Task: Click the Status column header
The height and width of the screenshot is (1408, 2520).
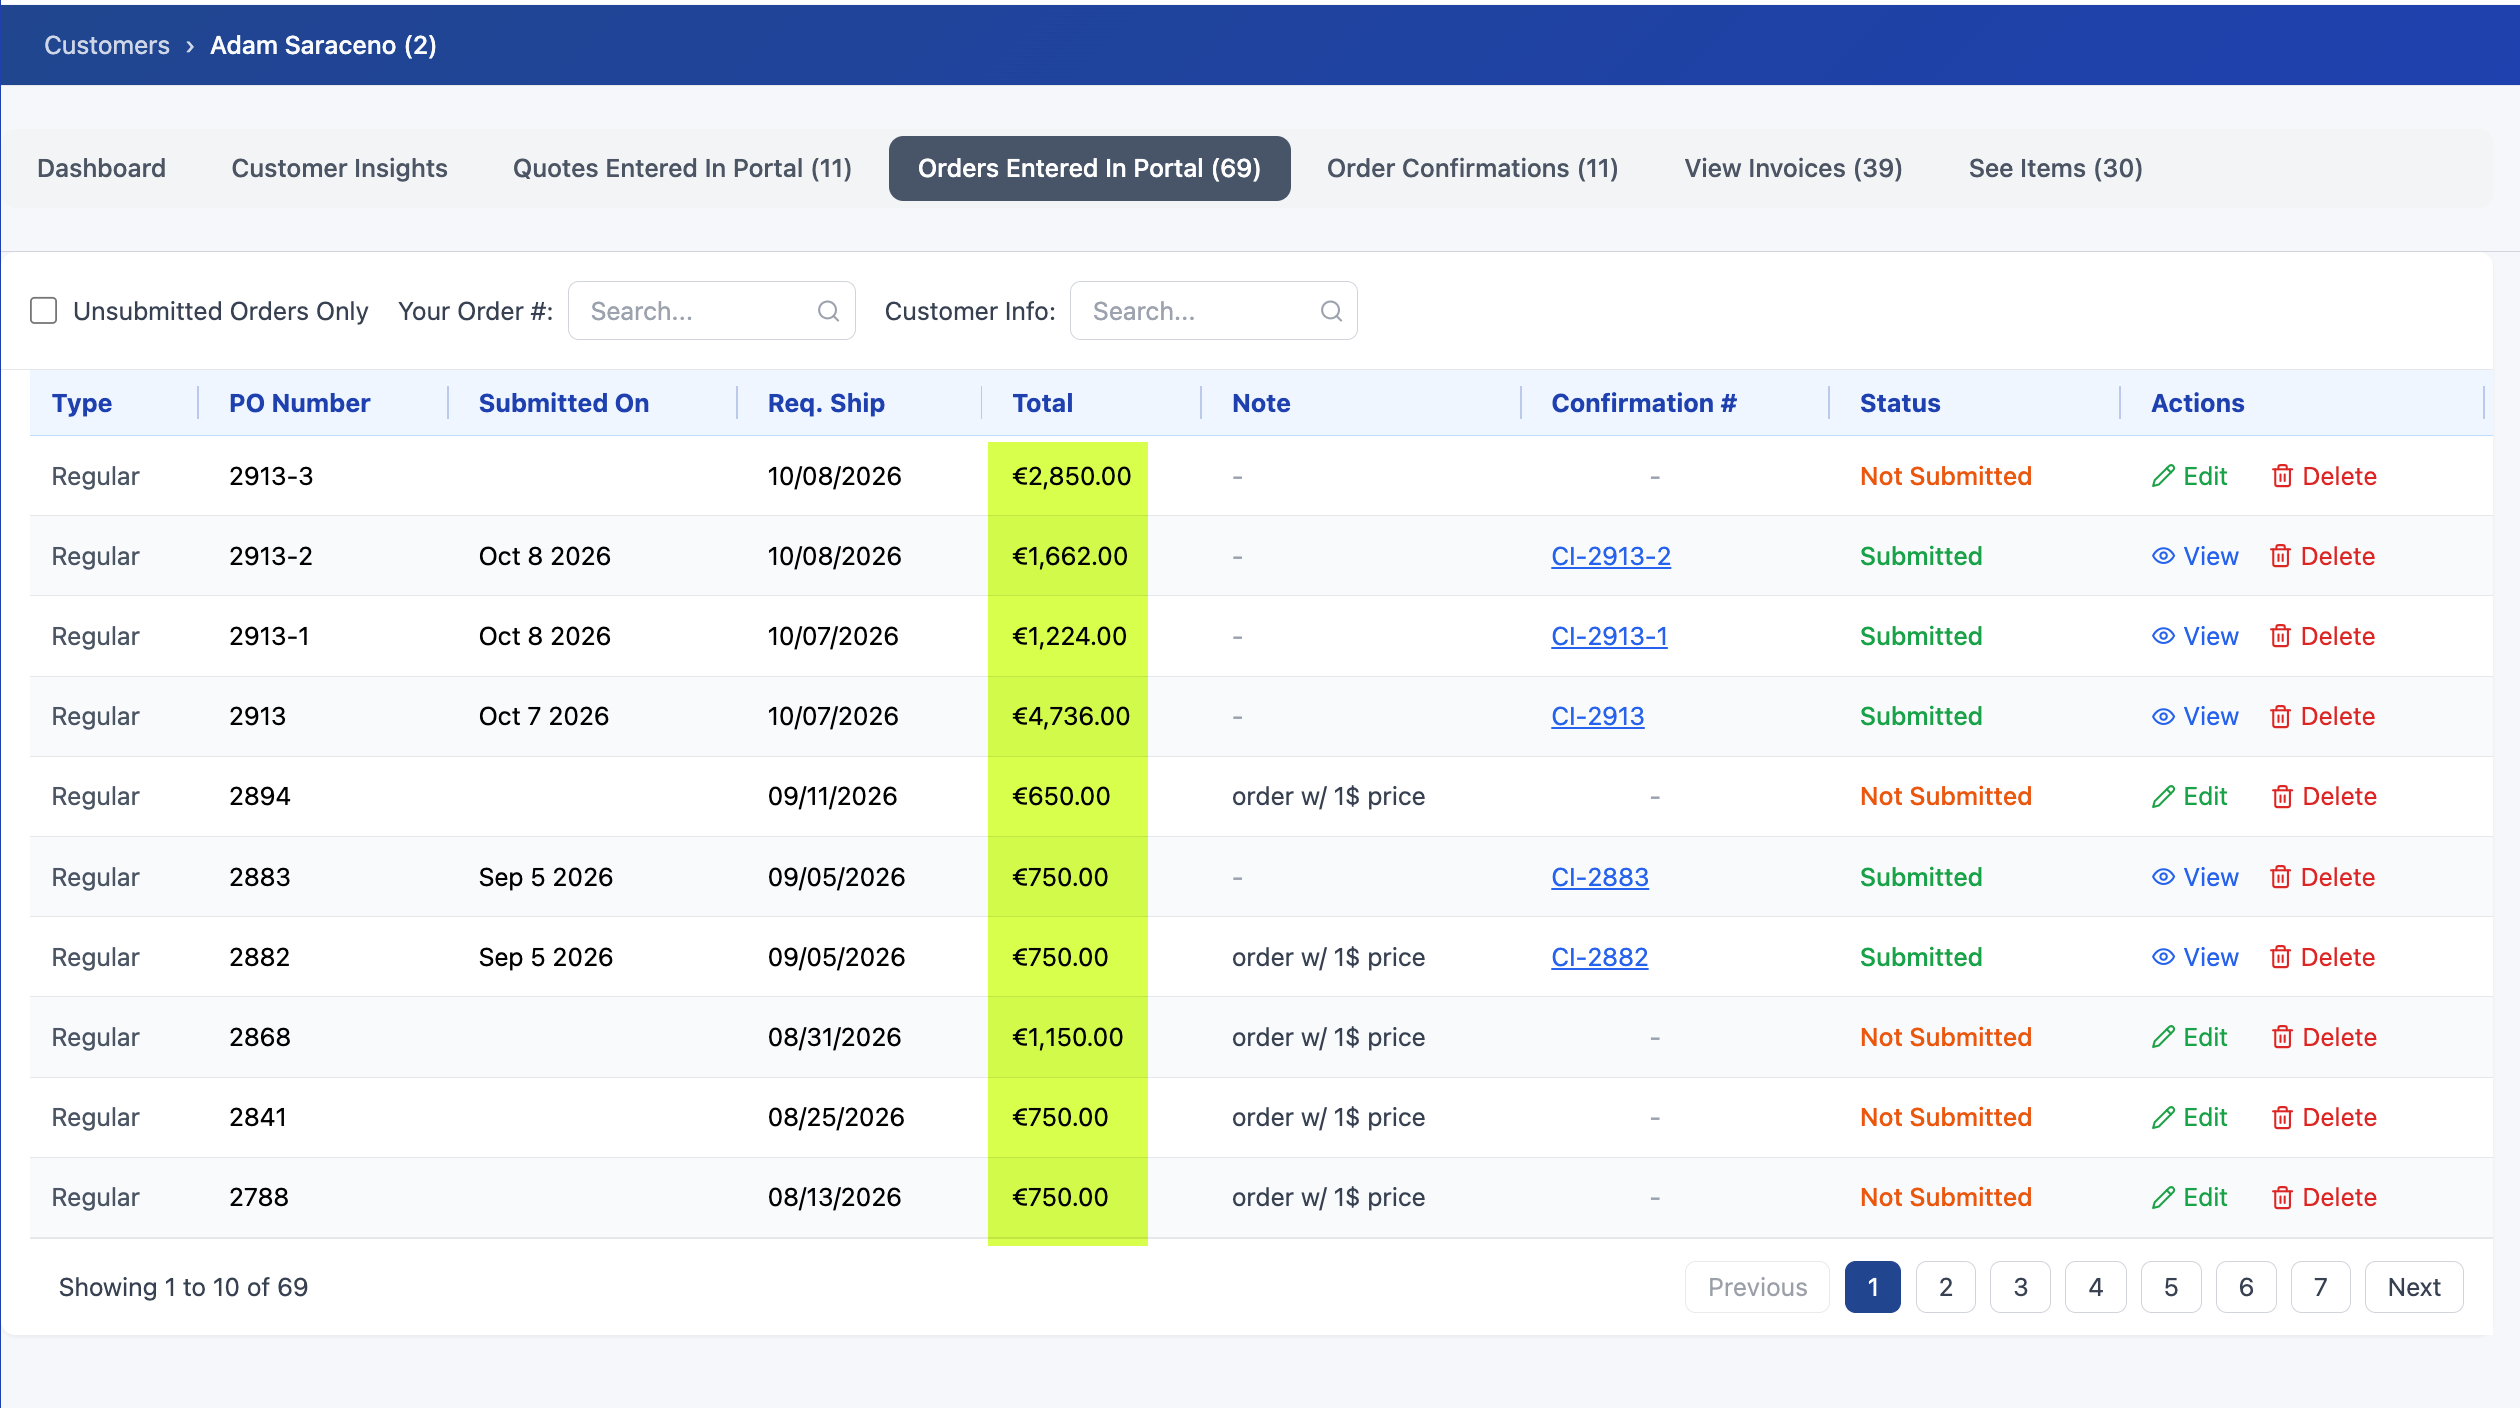Action: [1899, 403]
